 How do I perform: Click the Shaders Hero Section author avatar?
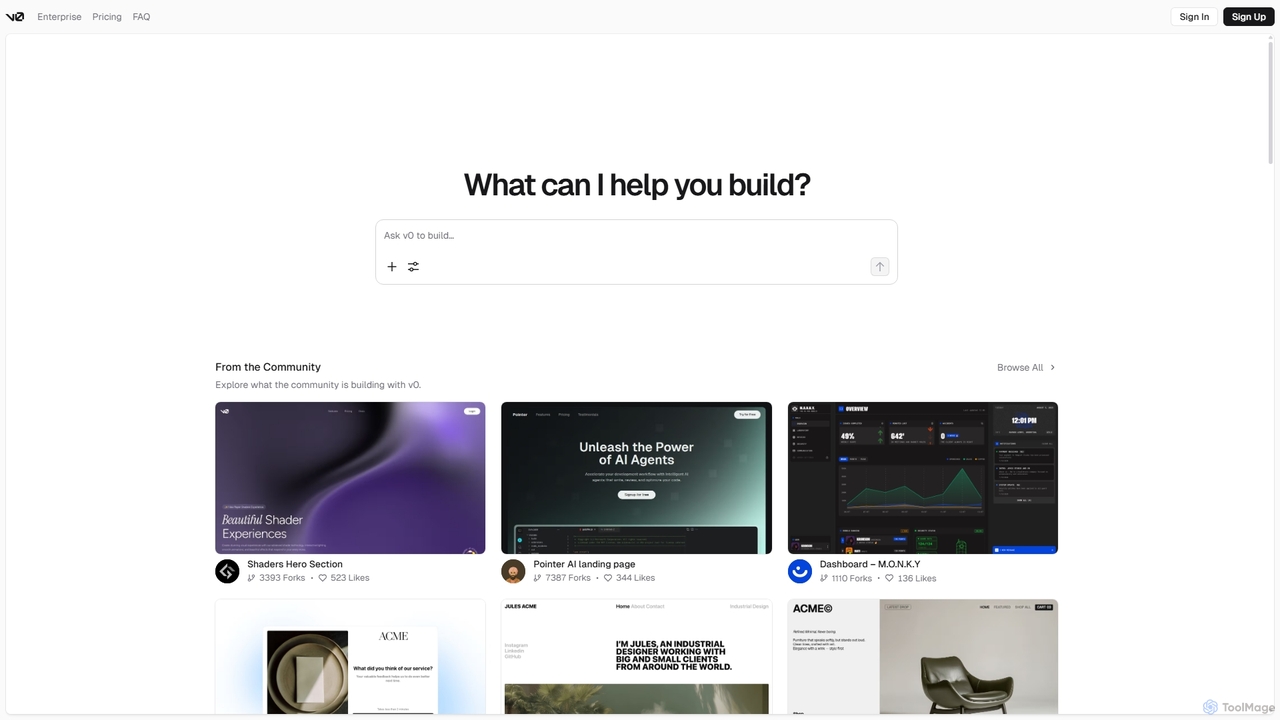pos(227,571)
